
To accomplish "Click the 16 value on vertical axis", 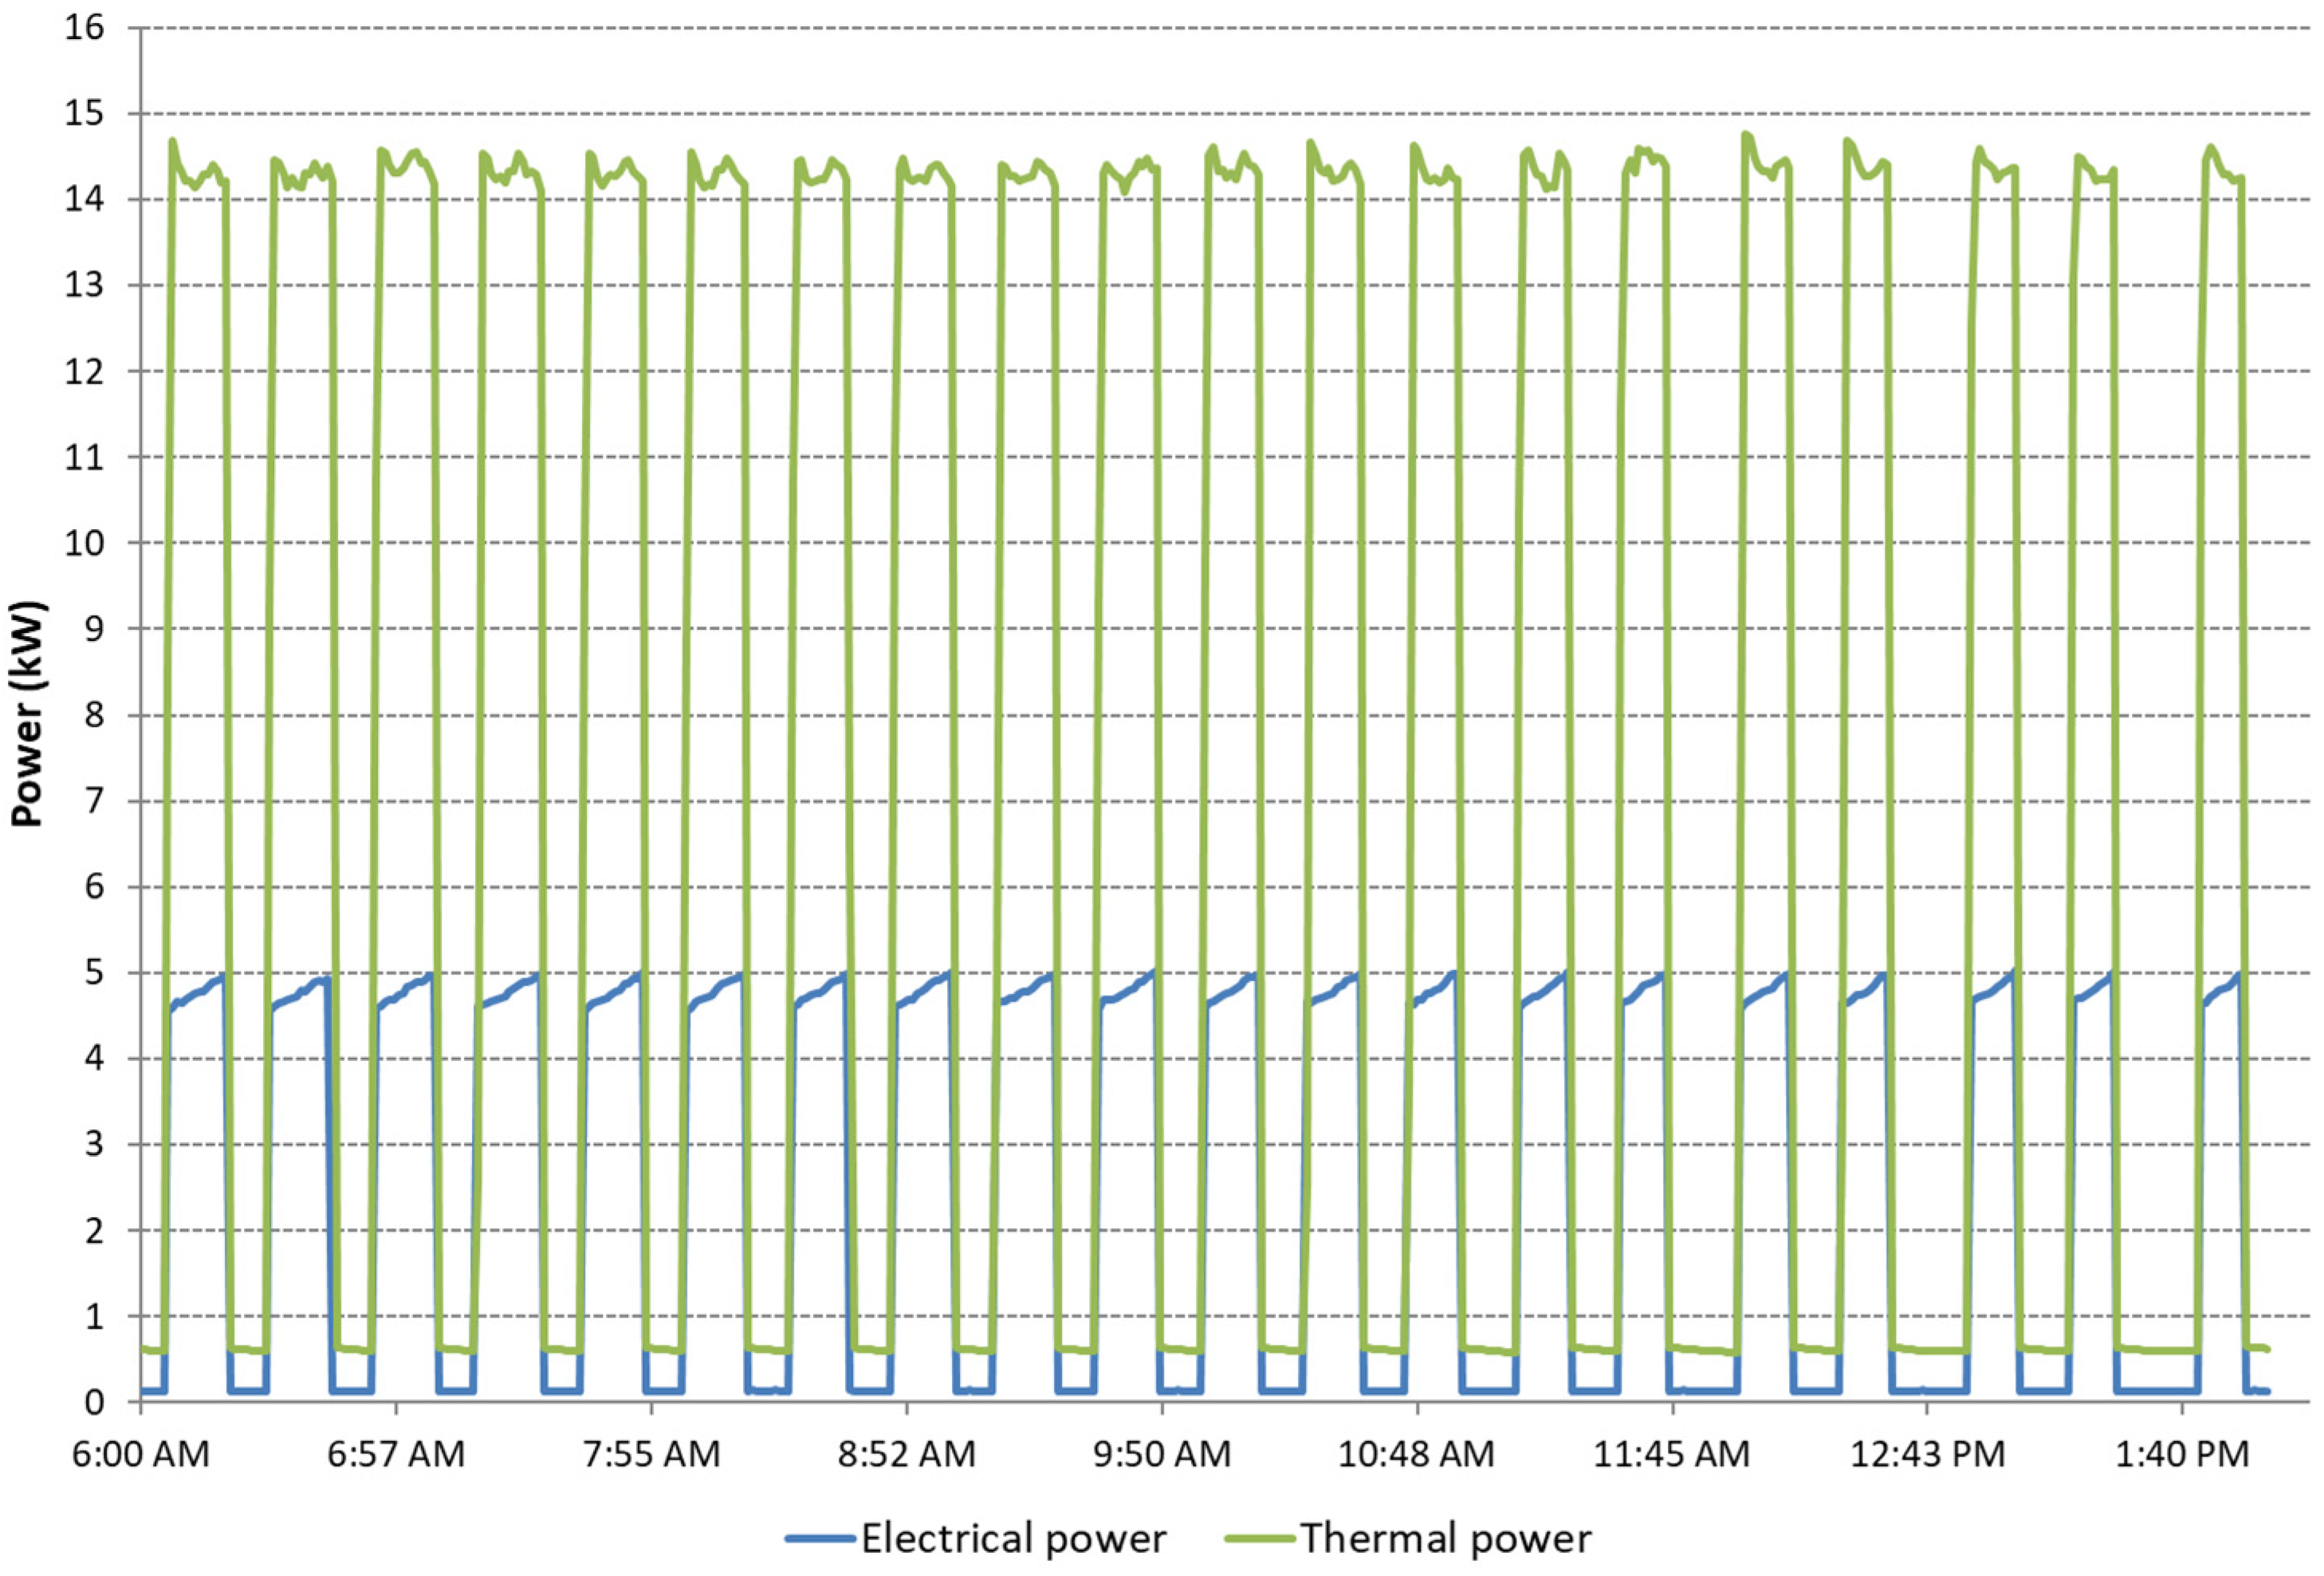I will point(85,28).
